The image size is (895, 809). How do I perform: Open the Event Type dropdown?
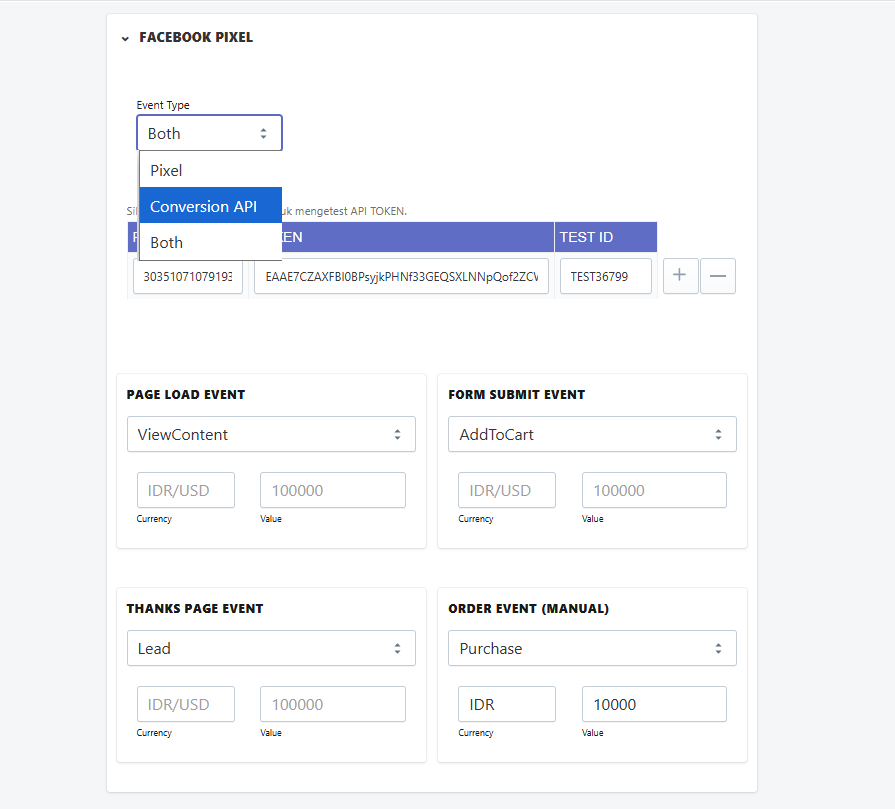tap(209, 133)
